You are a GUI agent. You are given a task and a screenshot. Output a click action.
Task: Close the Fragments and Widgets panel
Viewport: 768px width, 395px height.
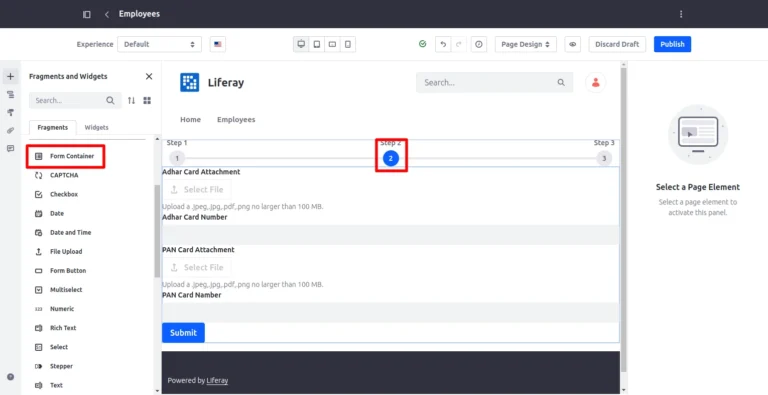tap(149, 76)
